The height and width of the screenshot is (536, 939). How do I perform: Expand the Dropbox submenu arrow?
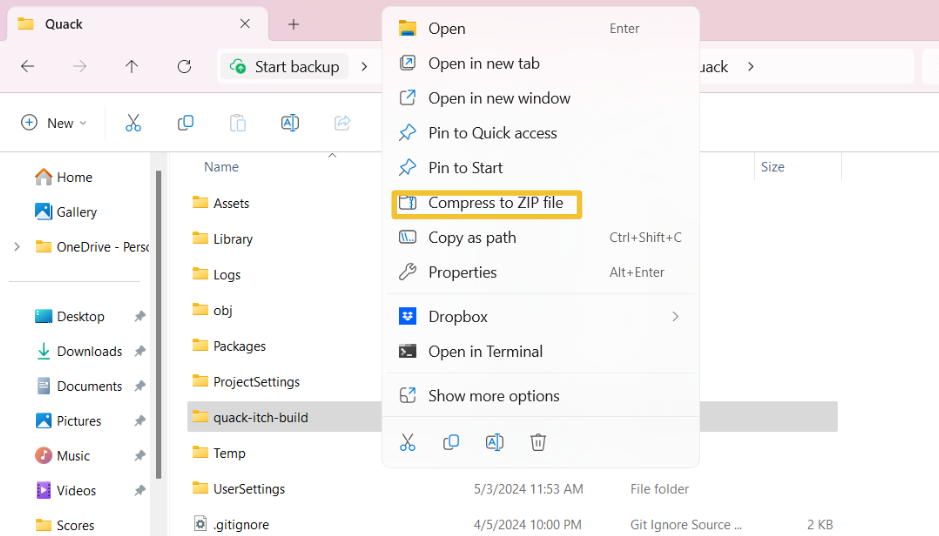[676, 316]
